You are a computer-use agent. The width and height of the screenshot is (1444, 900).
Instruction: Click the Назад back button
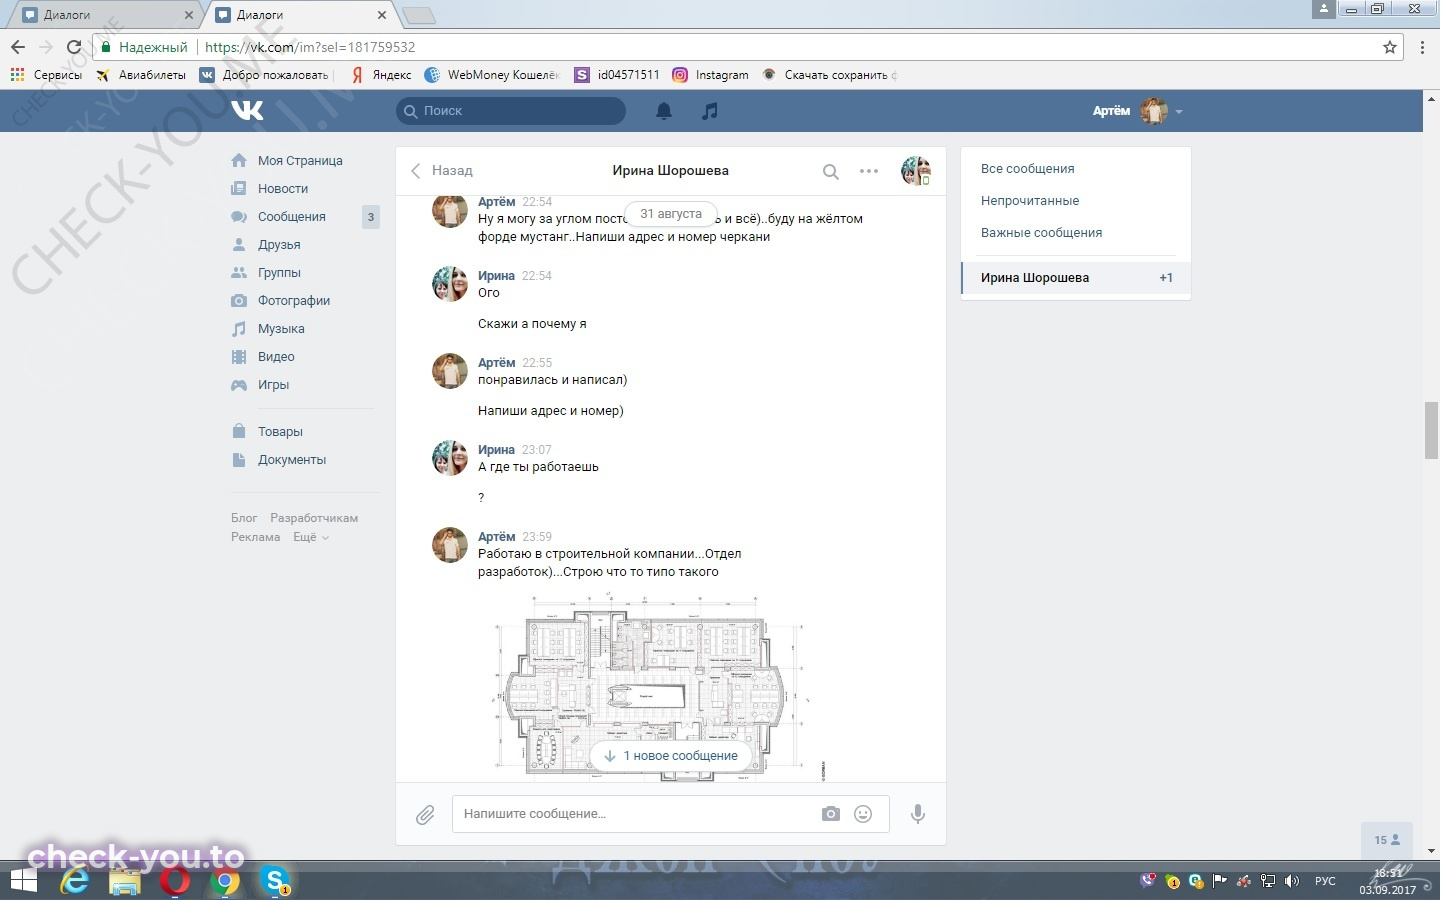pyautogui.click(x=442, y=170)
